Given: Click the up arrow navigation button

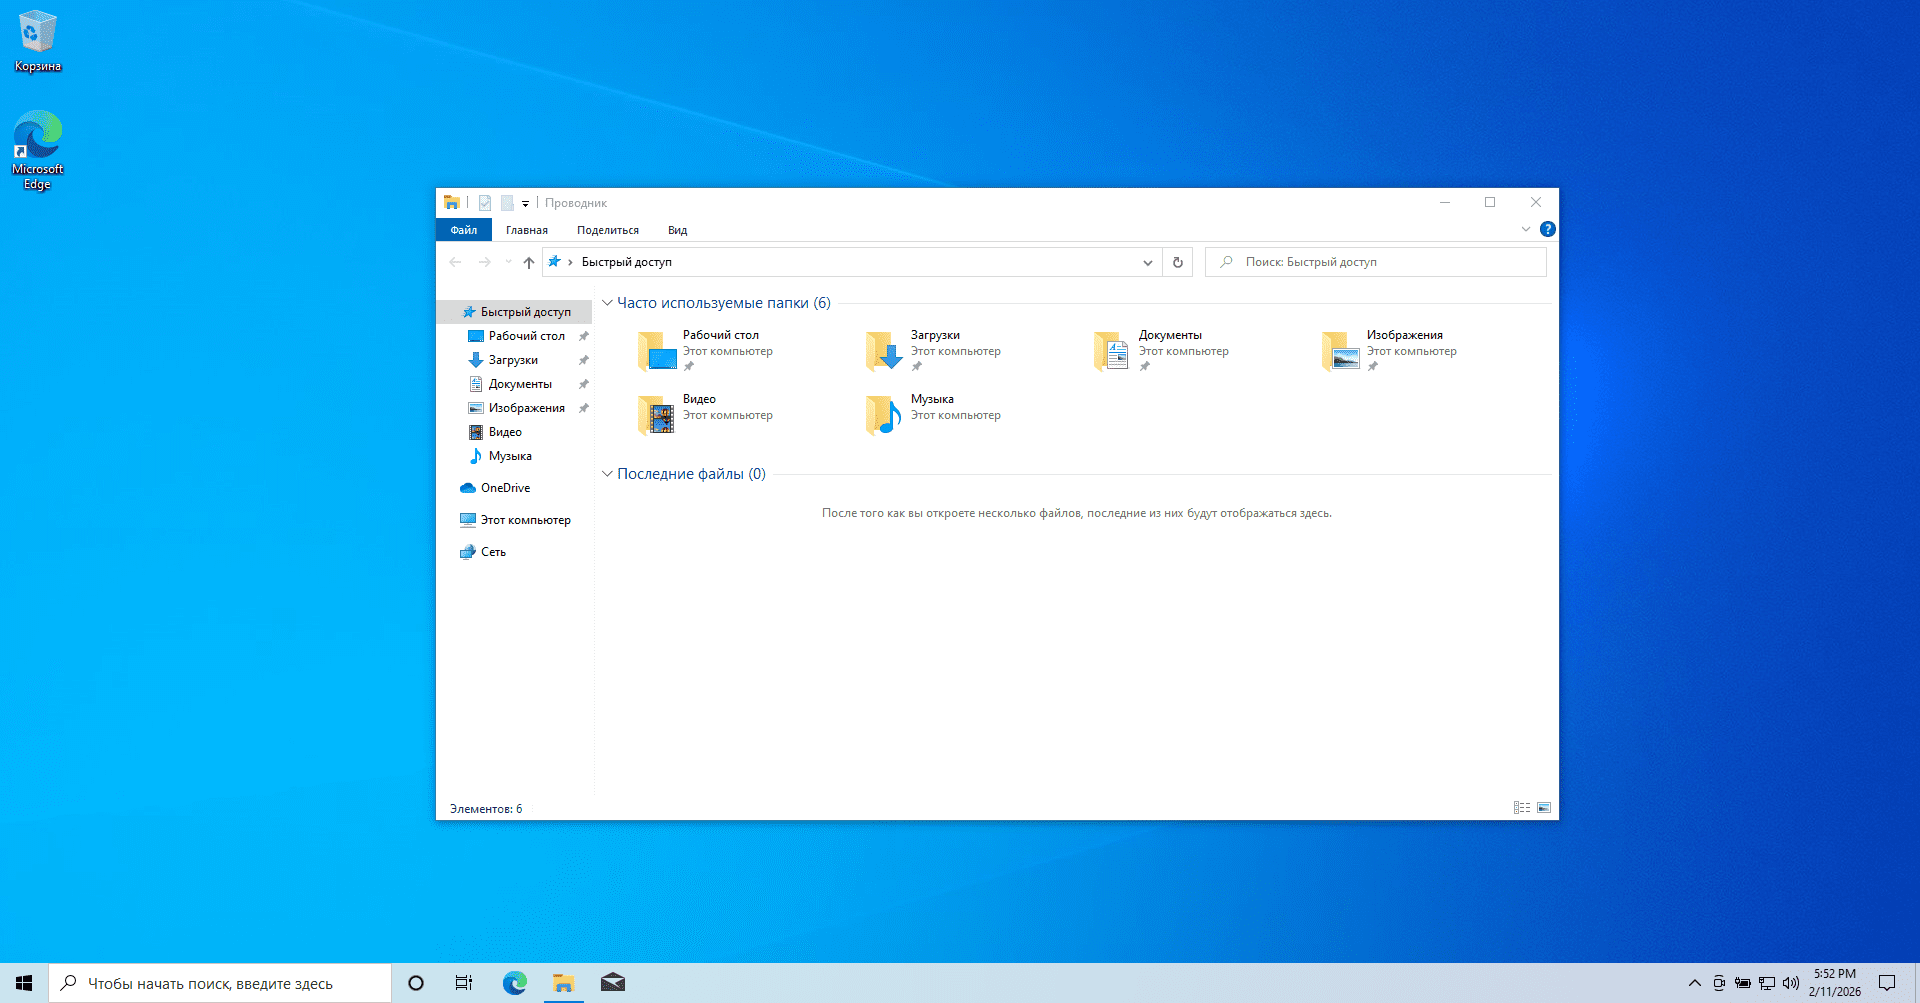Looking at the screenshot, I should [529, 262].
